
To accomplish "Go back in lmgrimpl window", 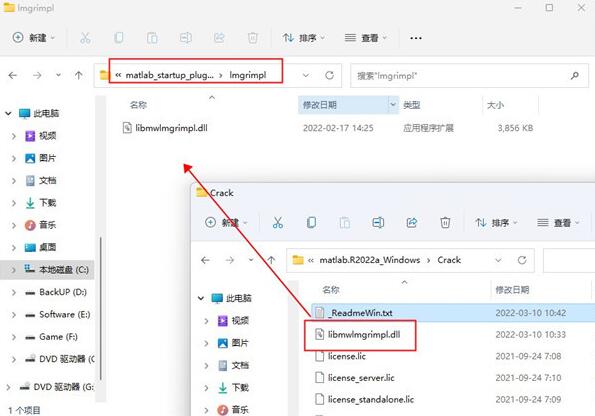I will coord(13,75).
